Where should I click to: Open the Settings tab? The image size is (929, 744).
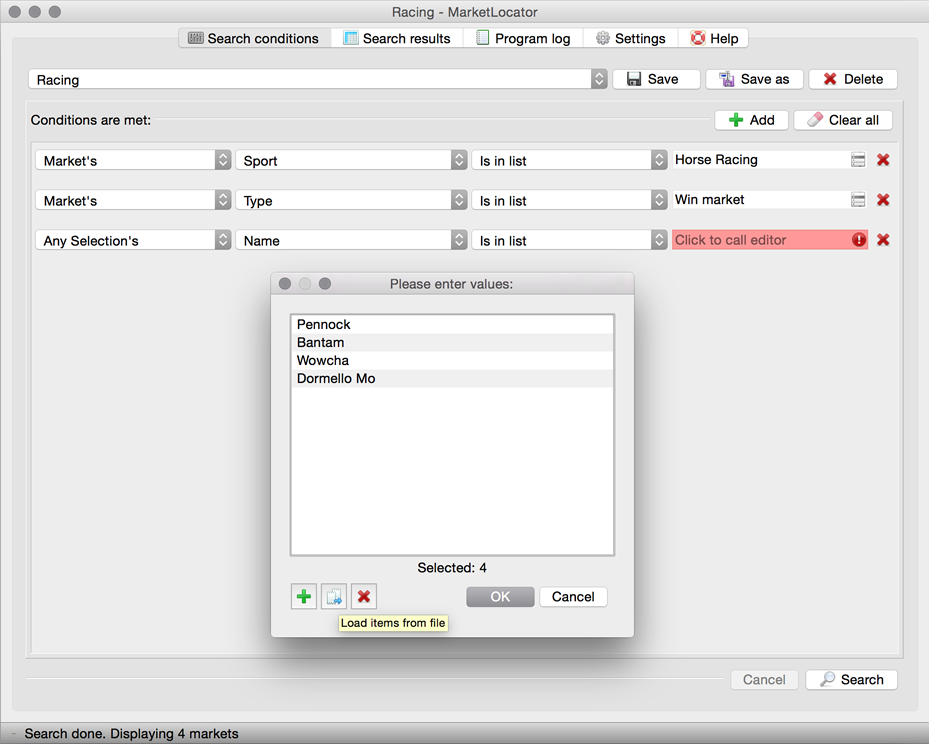[x=630, y=39]
